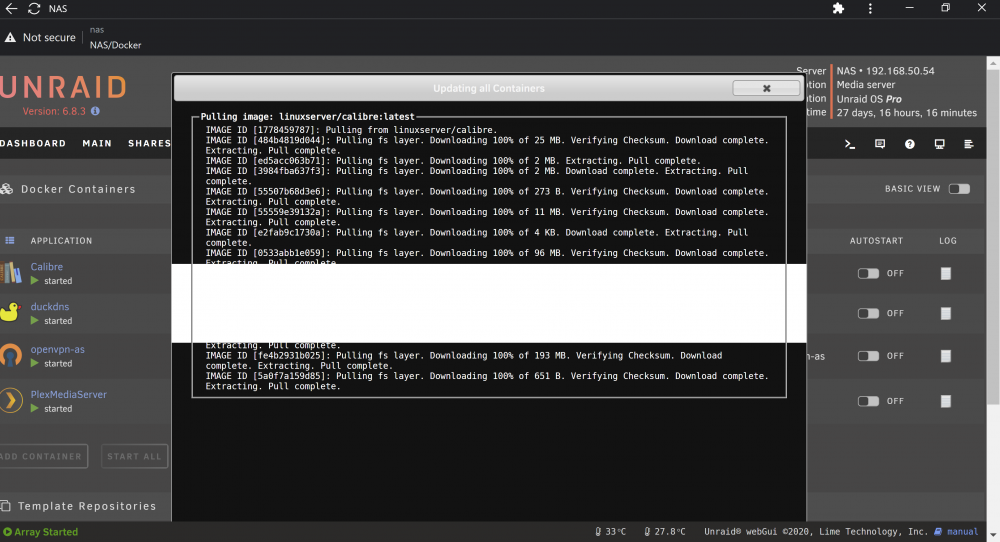Close the Updating all Containers dialog
This screenshot has width=1000, height=542.
(x=767, y=88)
